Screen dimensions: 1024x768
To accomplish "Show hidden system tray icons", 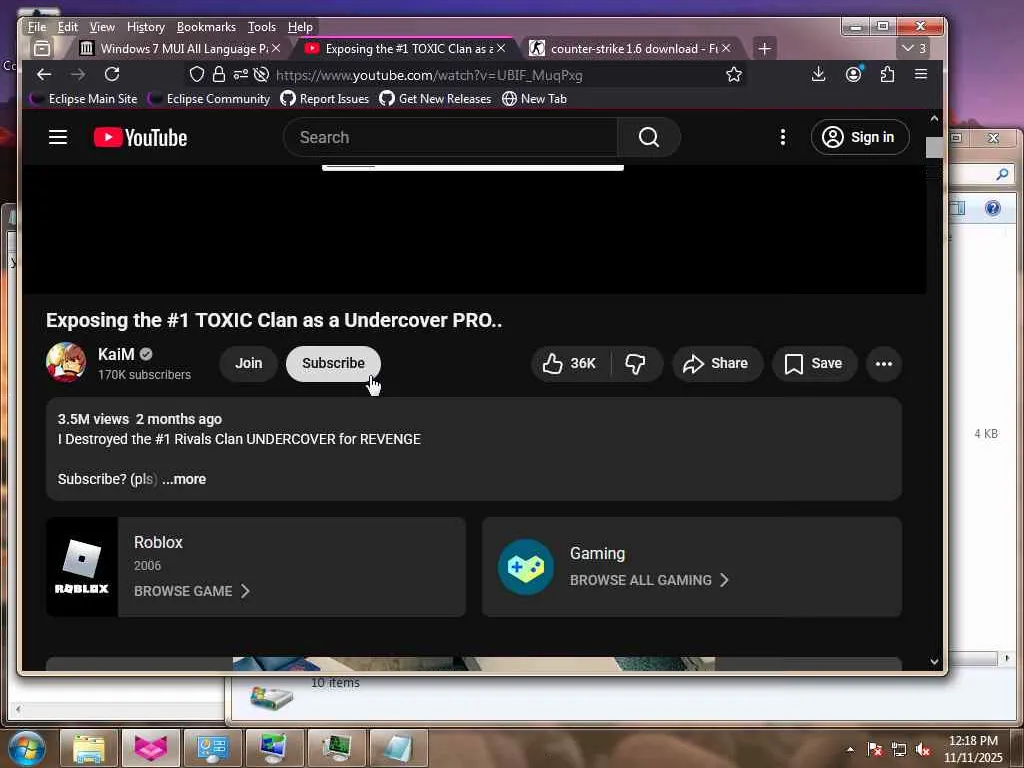I will tap(850, 750).
